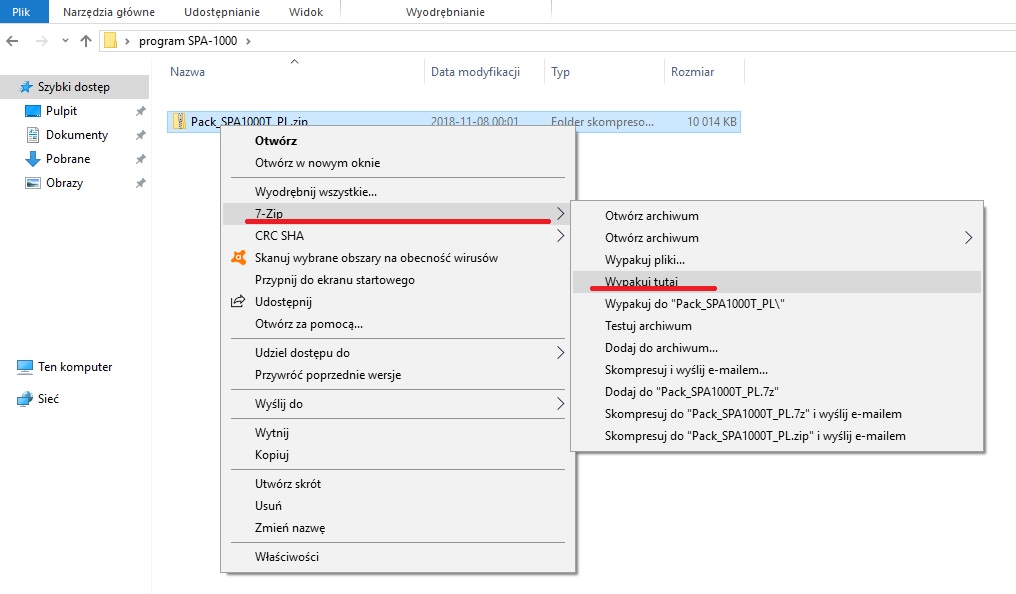Sort files by Rozmiar column

692,72
